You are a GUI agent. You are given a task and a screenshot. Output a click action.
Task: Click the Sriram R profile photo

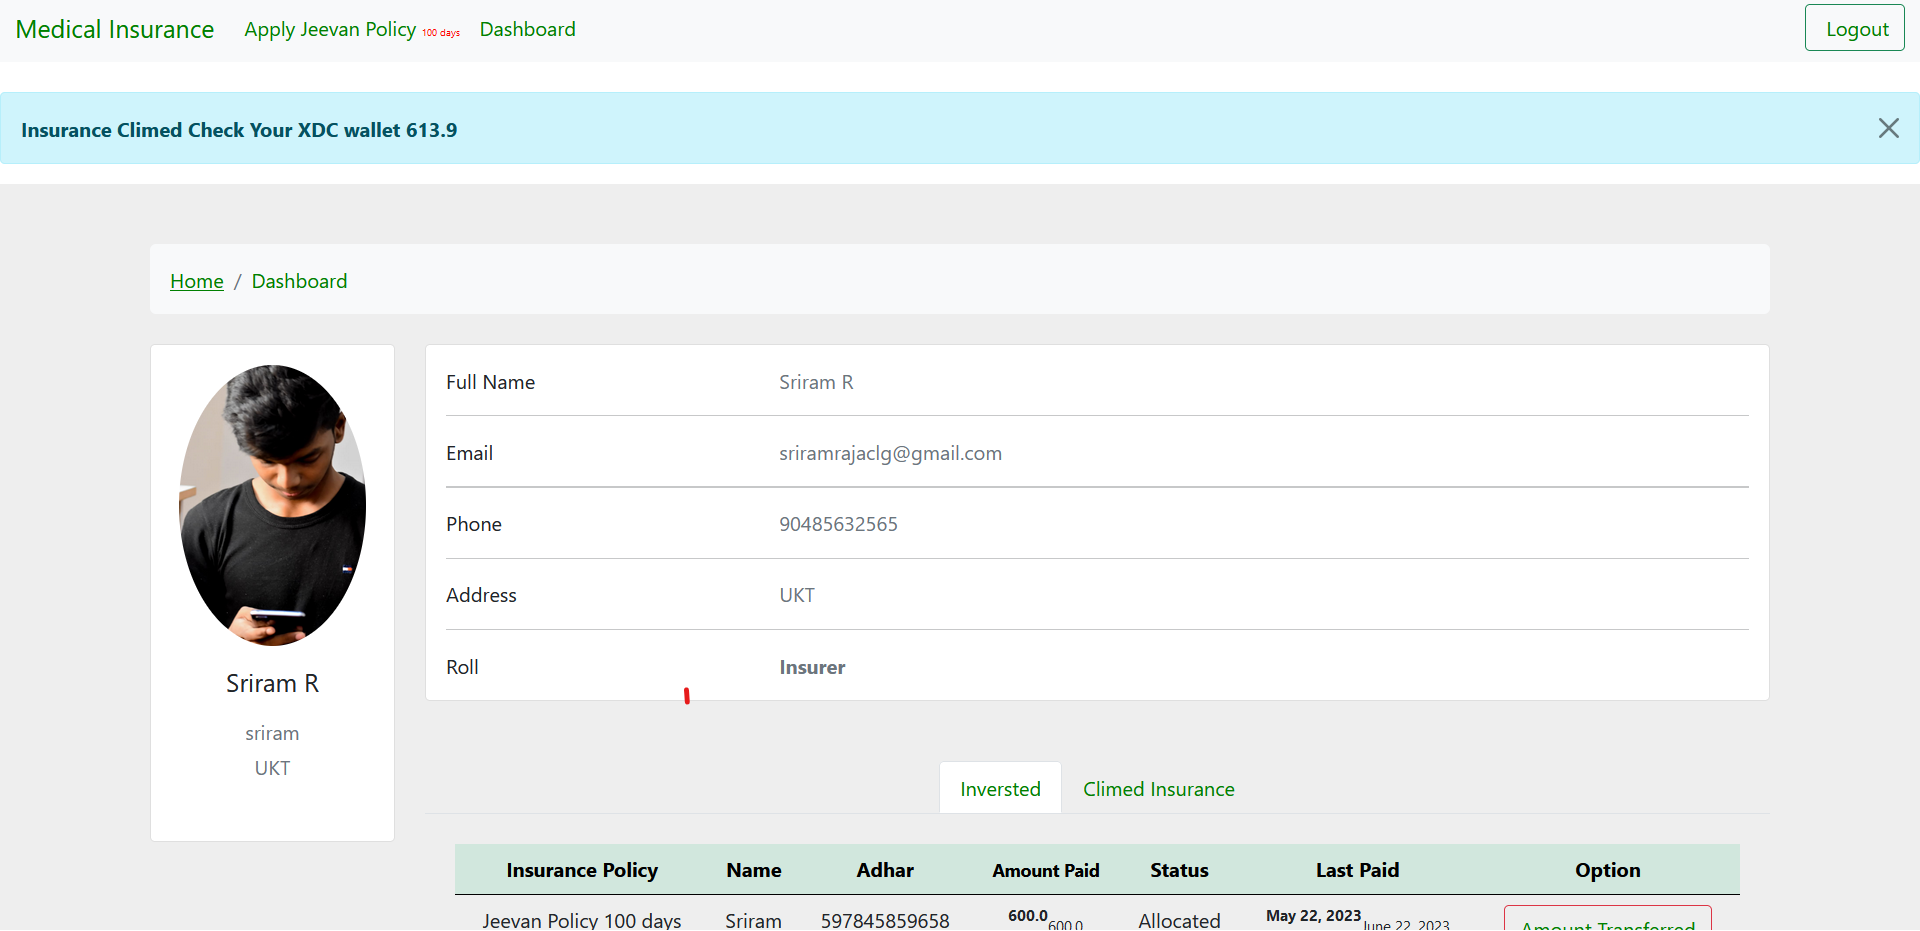pos(272,505)
